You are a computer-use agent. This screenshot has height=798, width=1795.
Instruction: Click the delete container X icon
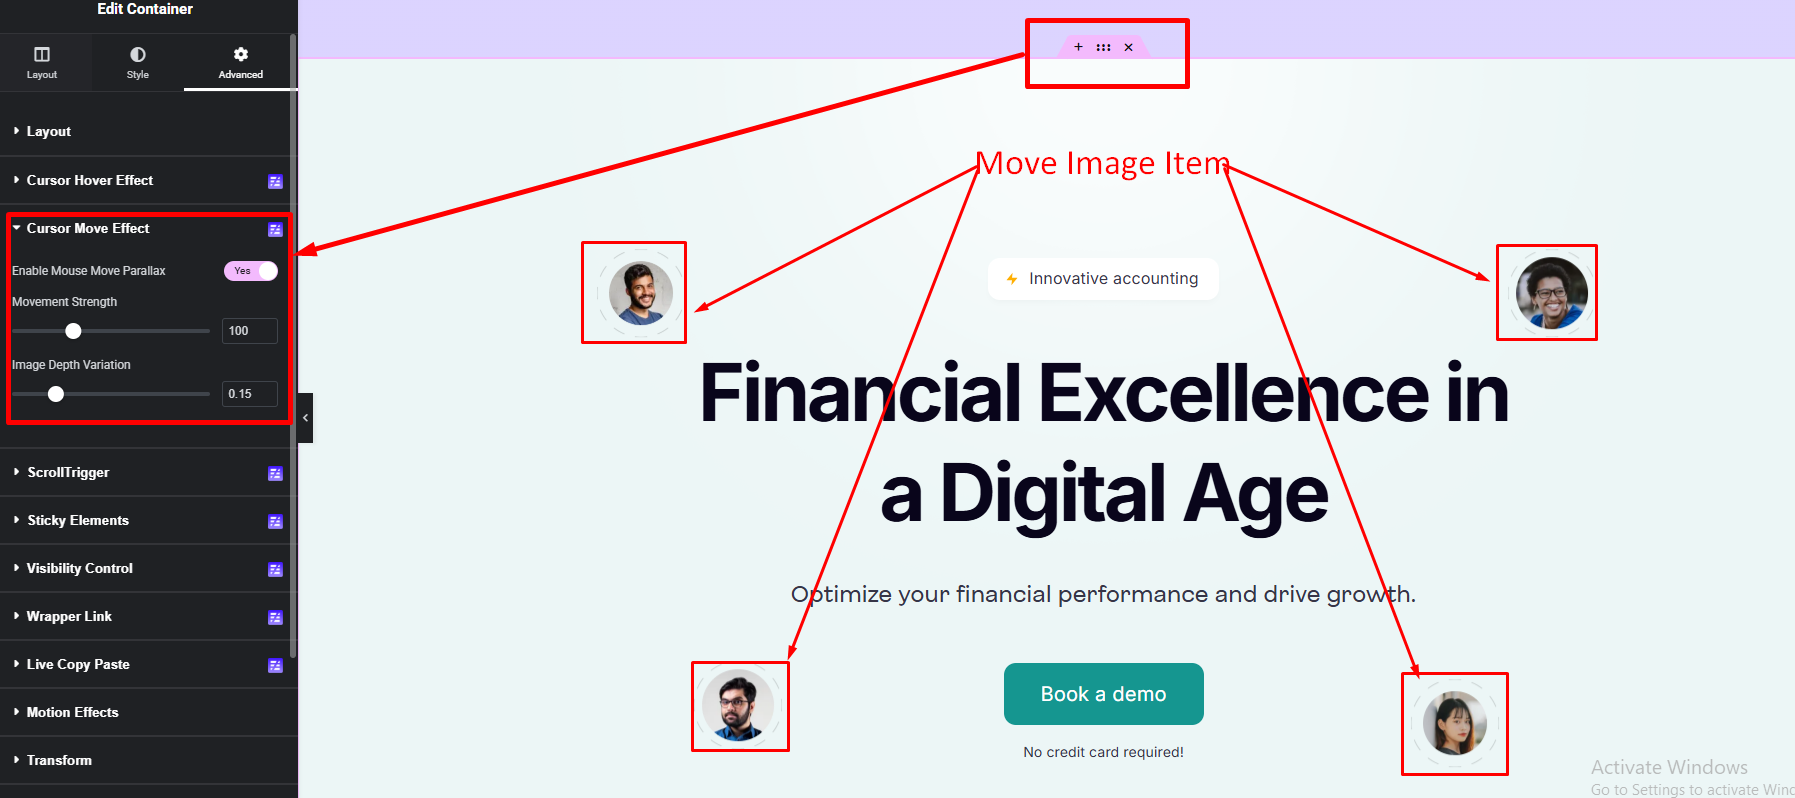coord(1128,47)
